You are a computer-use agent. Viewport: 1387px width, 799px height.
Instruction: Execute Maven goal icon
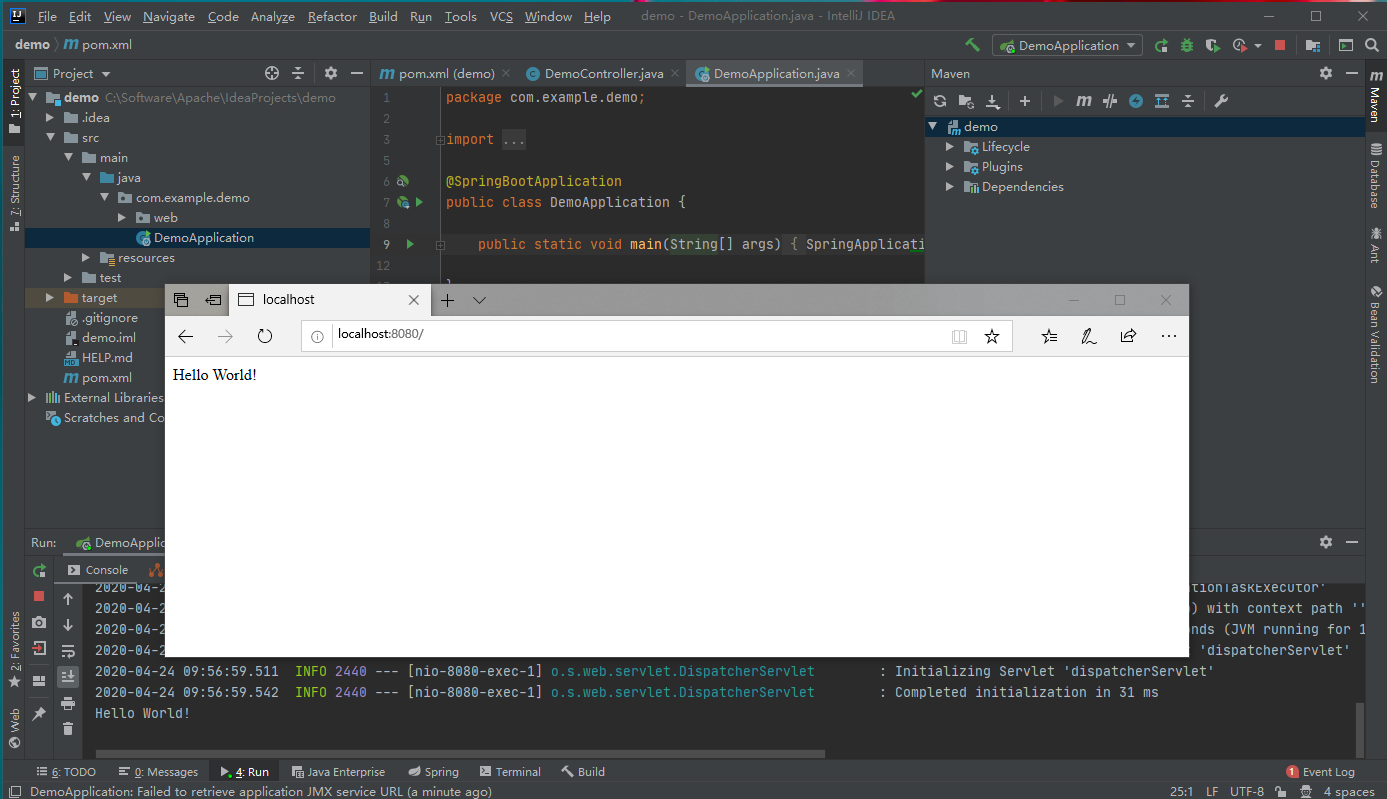(1084, 101)
